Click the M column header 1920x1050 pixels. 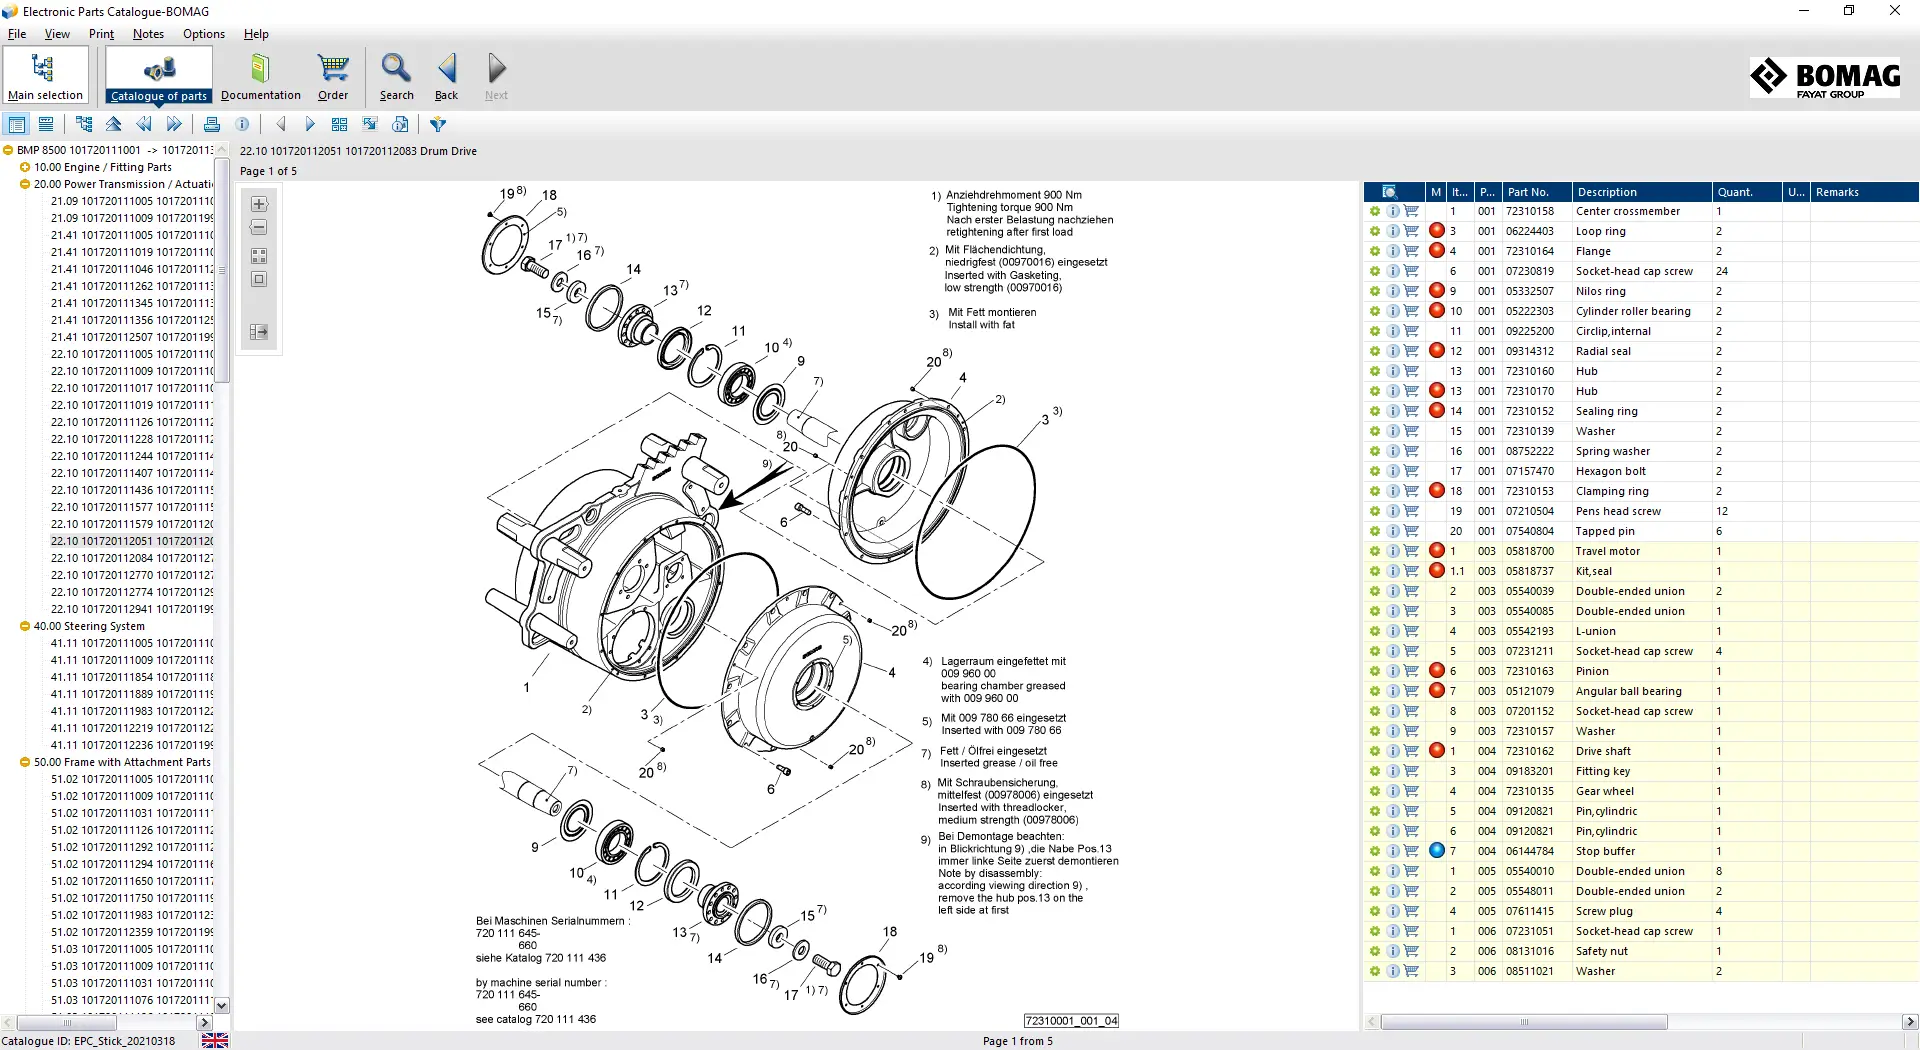point(1436,192)
